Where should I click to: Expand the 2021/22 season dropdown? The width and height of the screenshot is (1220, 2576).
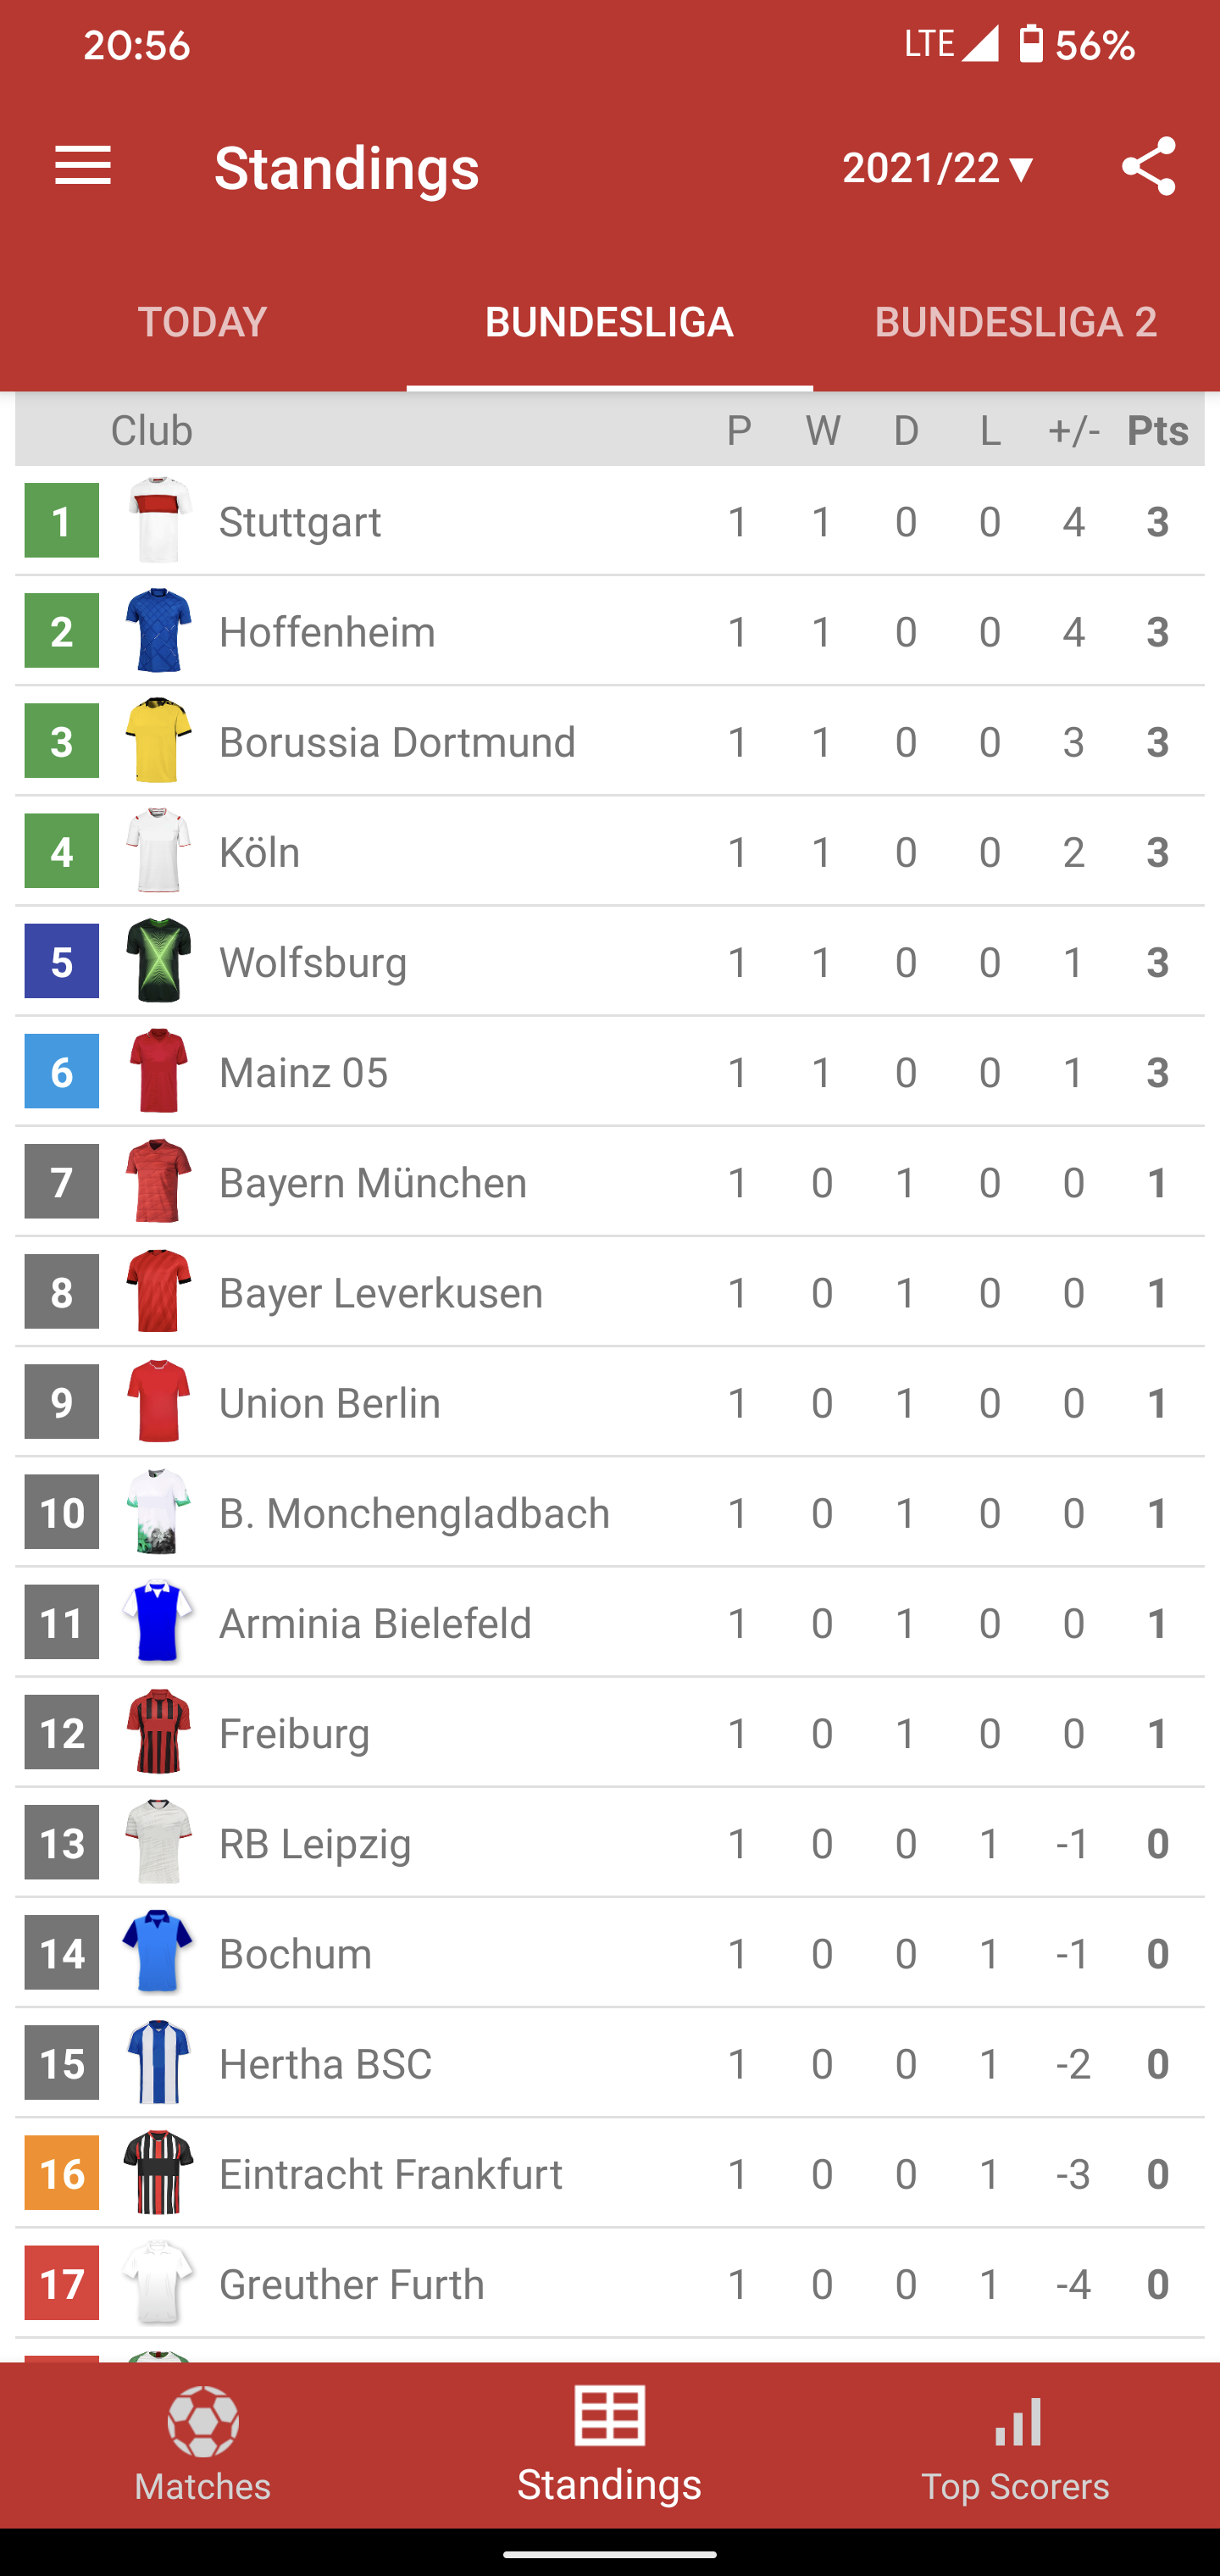938,167
